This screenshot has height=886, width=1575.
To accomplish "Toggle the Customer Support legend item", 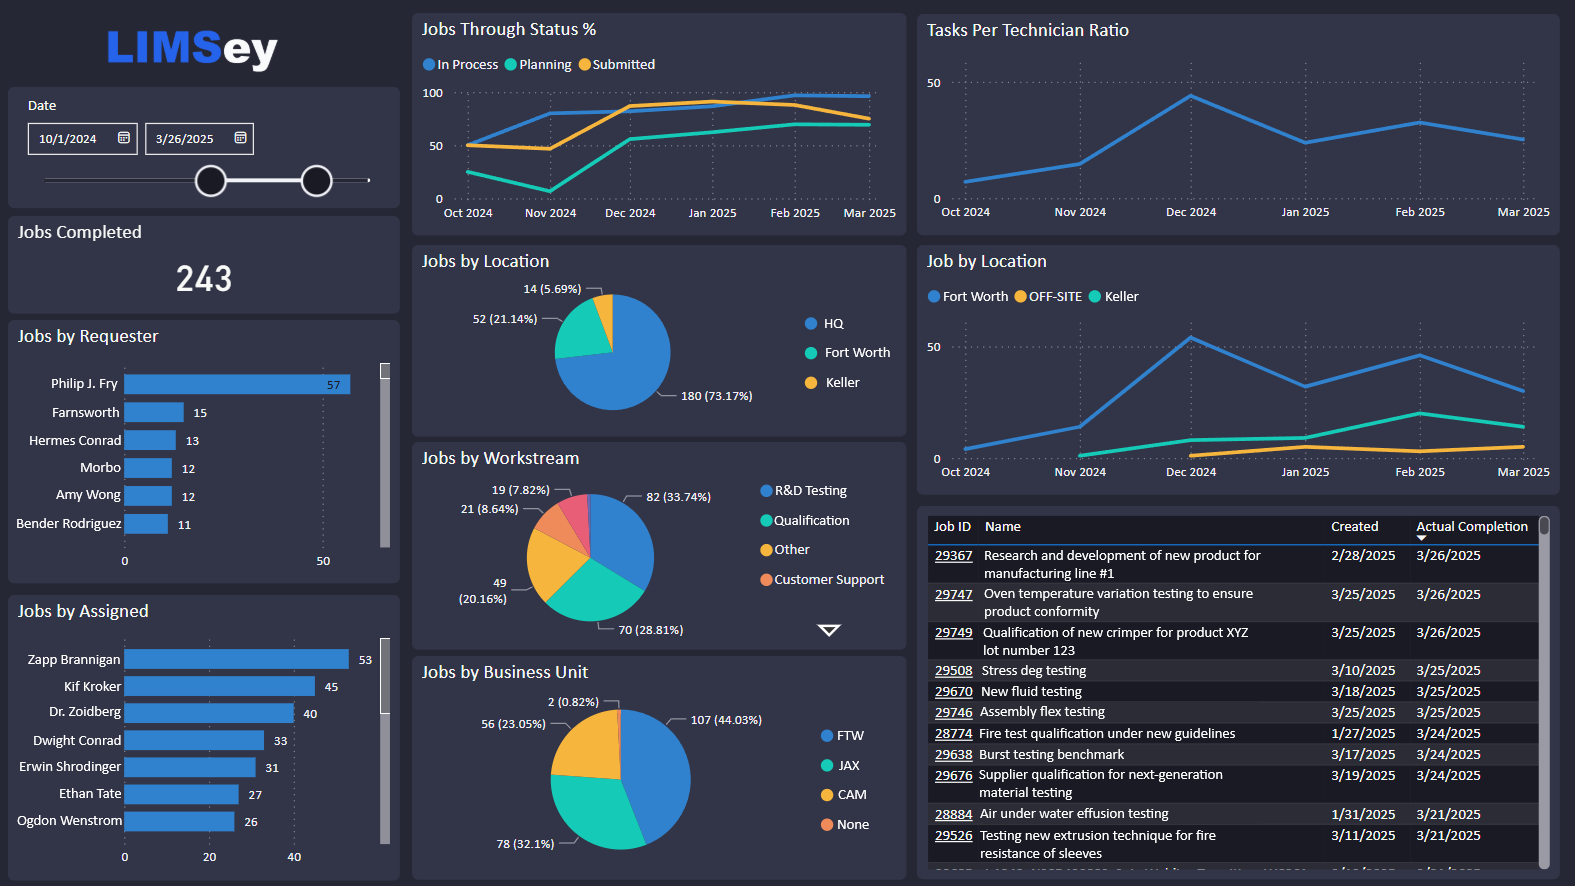I will click(823, 580).
